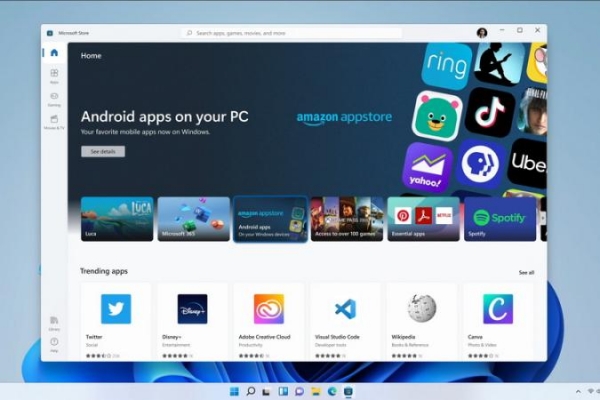Select Adobe Creative Cloud app

point(269,308)
